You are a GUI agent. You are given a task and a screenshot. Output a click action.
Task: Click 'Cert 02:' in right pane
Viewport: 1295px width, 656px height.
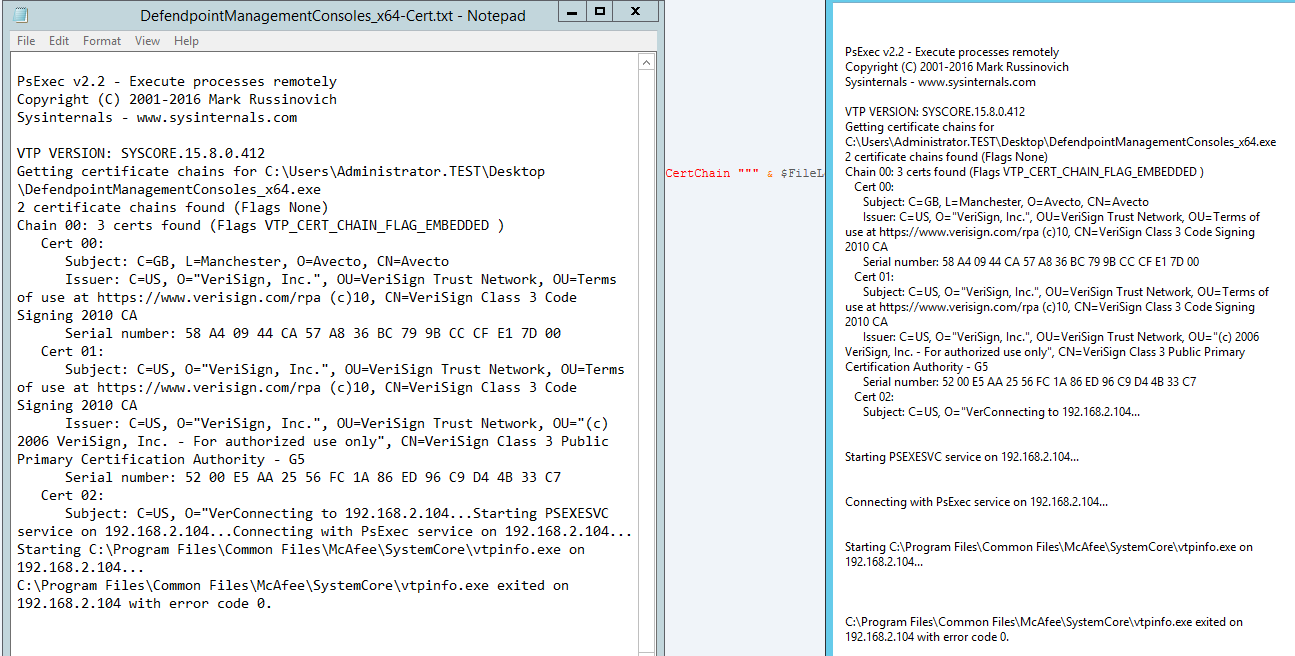tap(874, 397)
